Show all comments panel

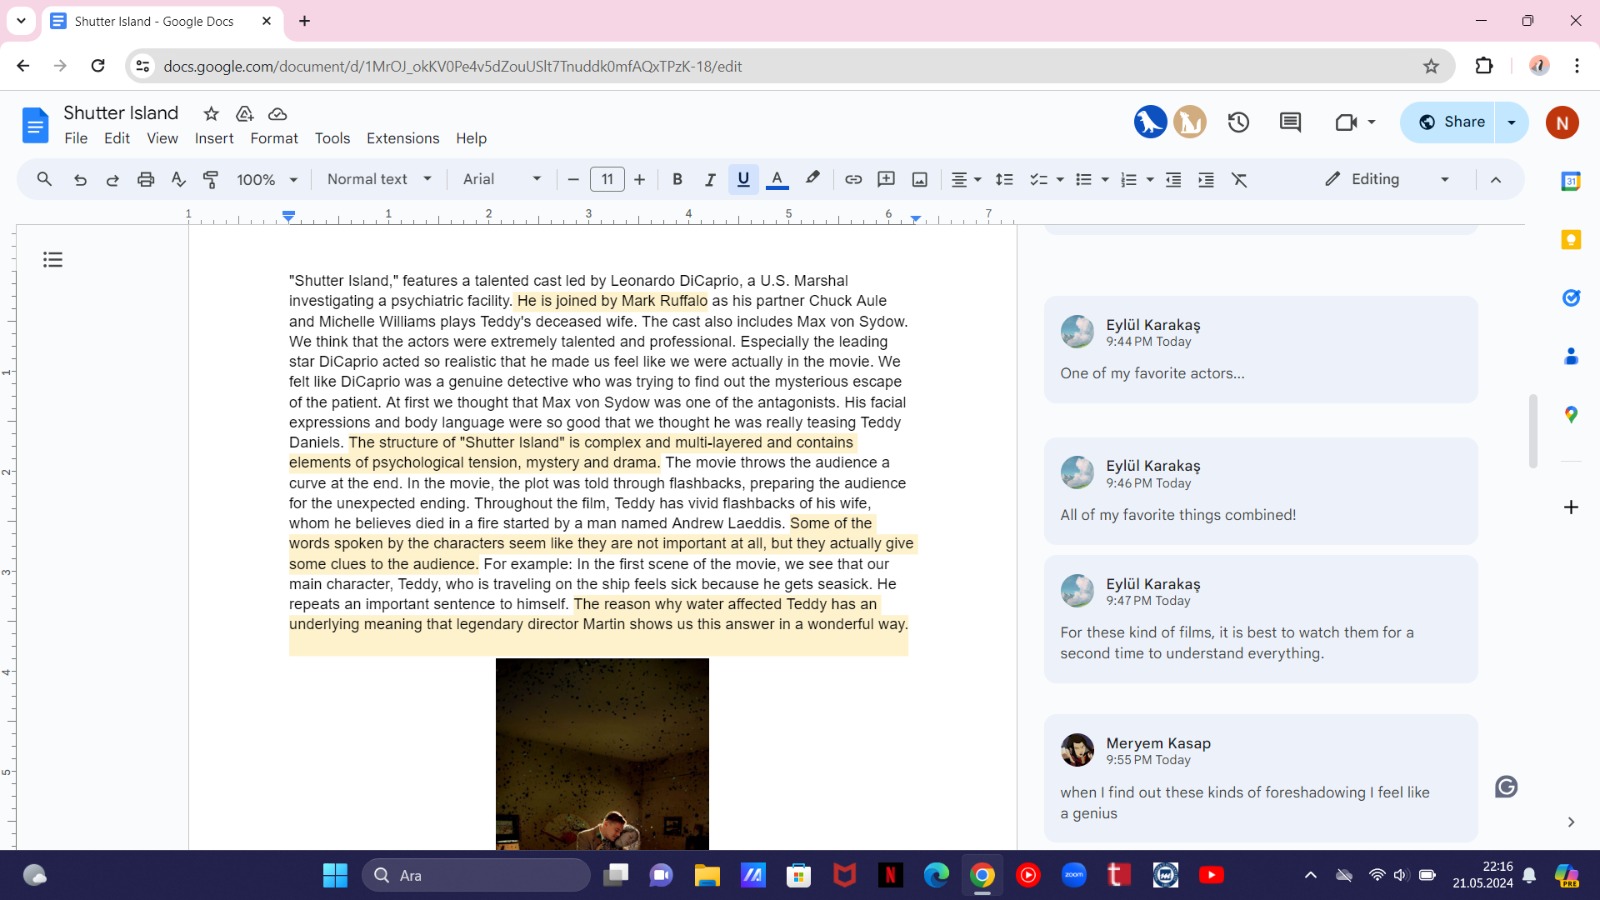click(1291, 122)
